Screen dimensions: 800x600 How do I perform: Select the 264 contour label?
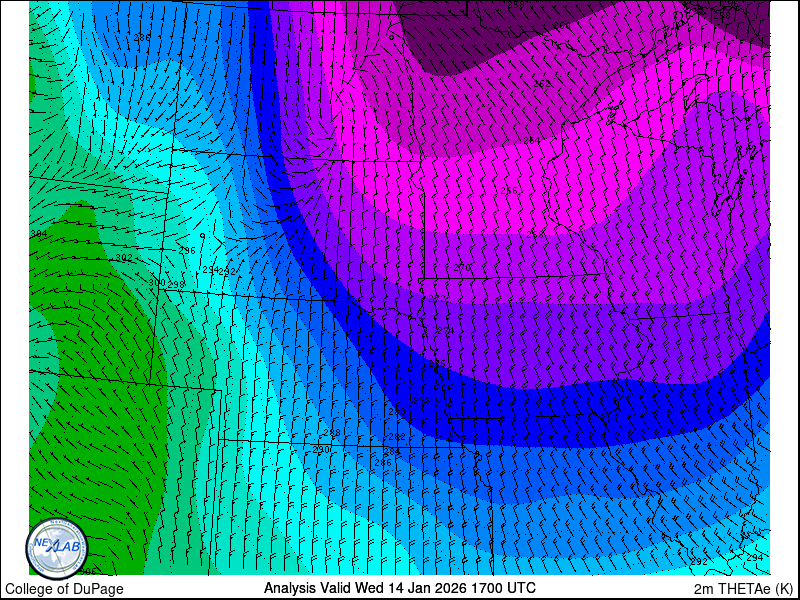pyautogui.click(x=532, y=140)
